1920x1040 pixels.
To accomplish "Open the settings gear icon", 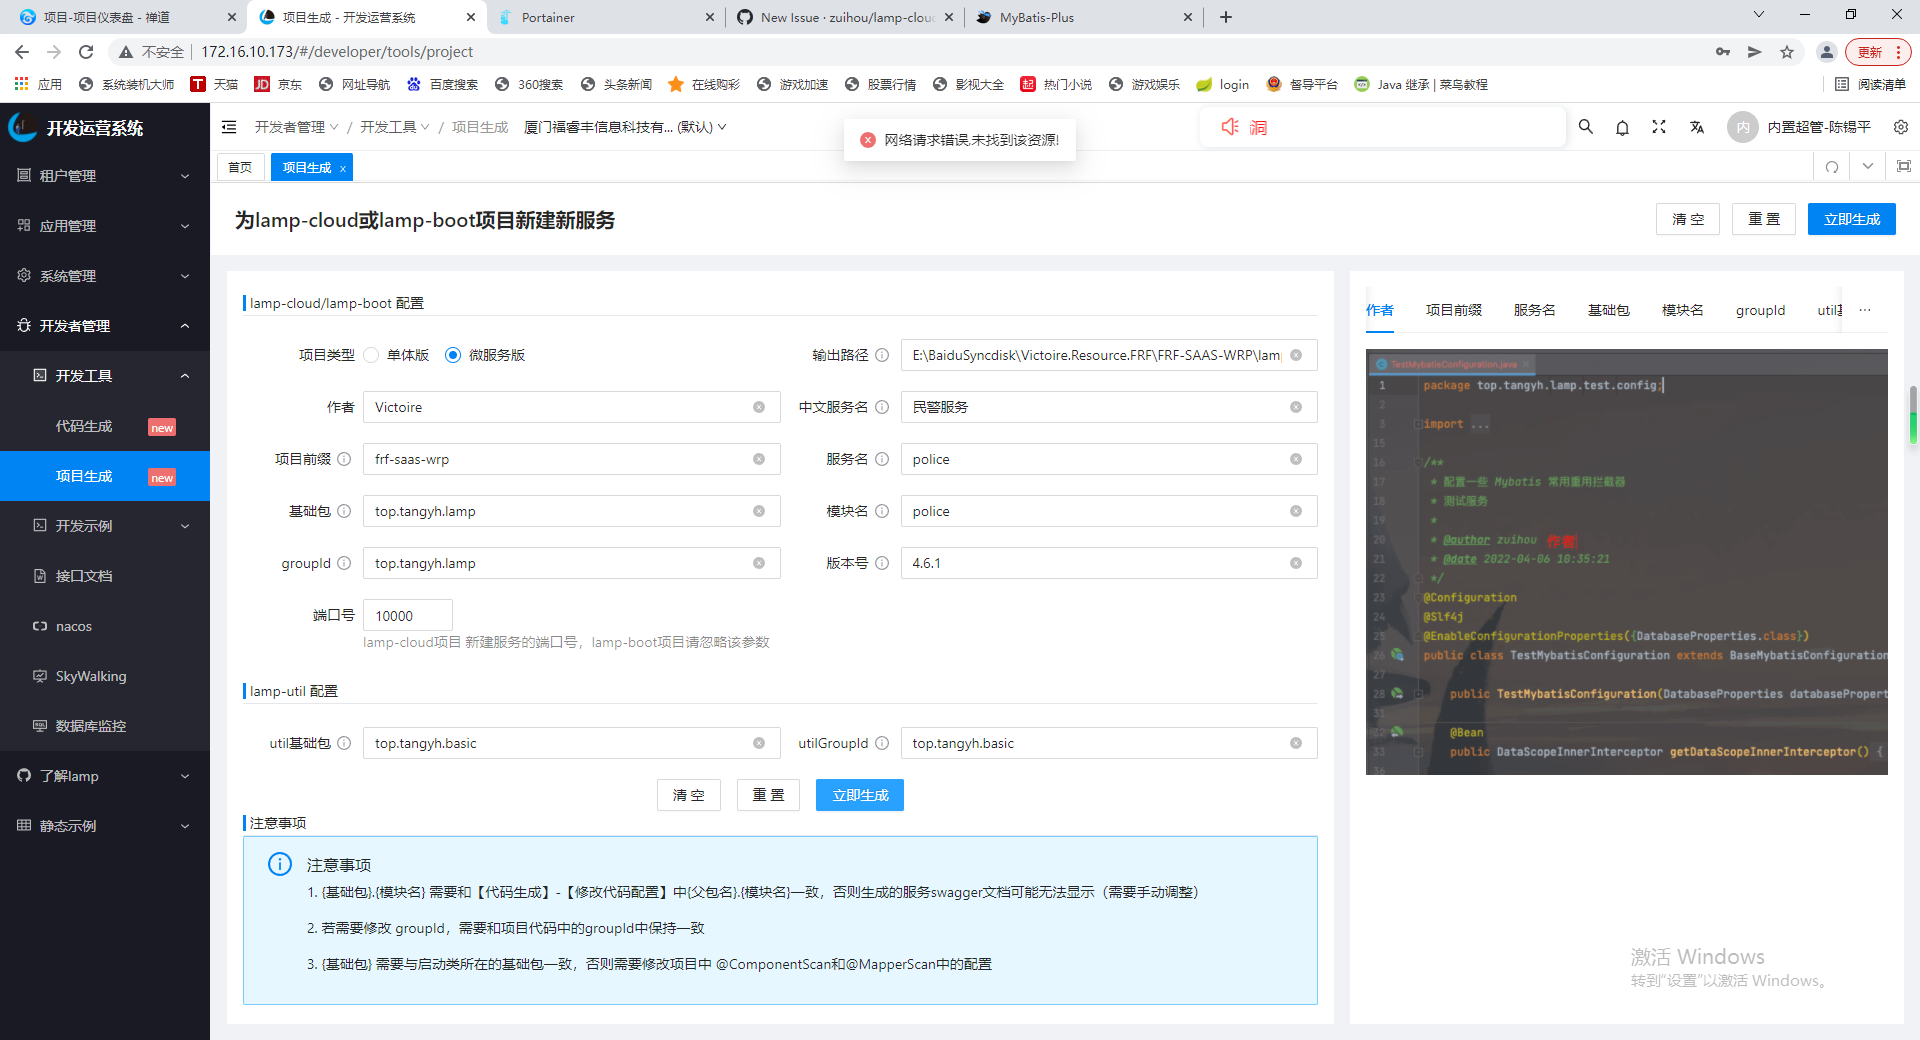I will pyautogui.click(x=1901, y=127).
